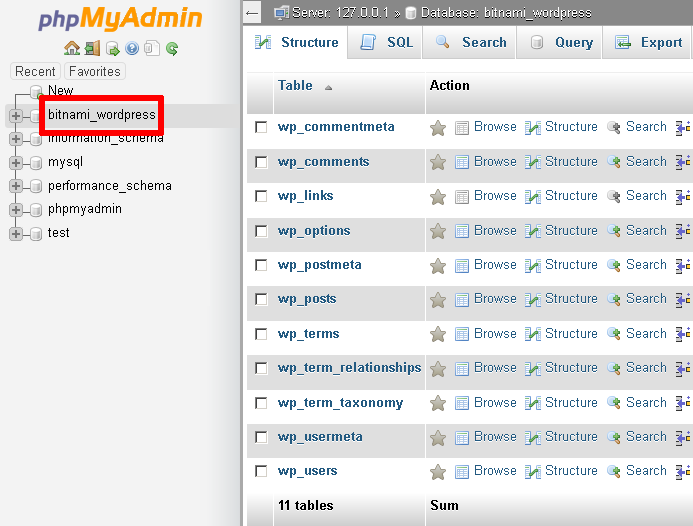
Task: Click the Recent tables button
Action: pos(35,71)
